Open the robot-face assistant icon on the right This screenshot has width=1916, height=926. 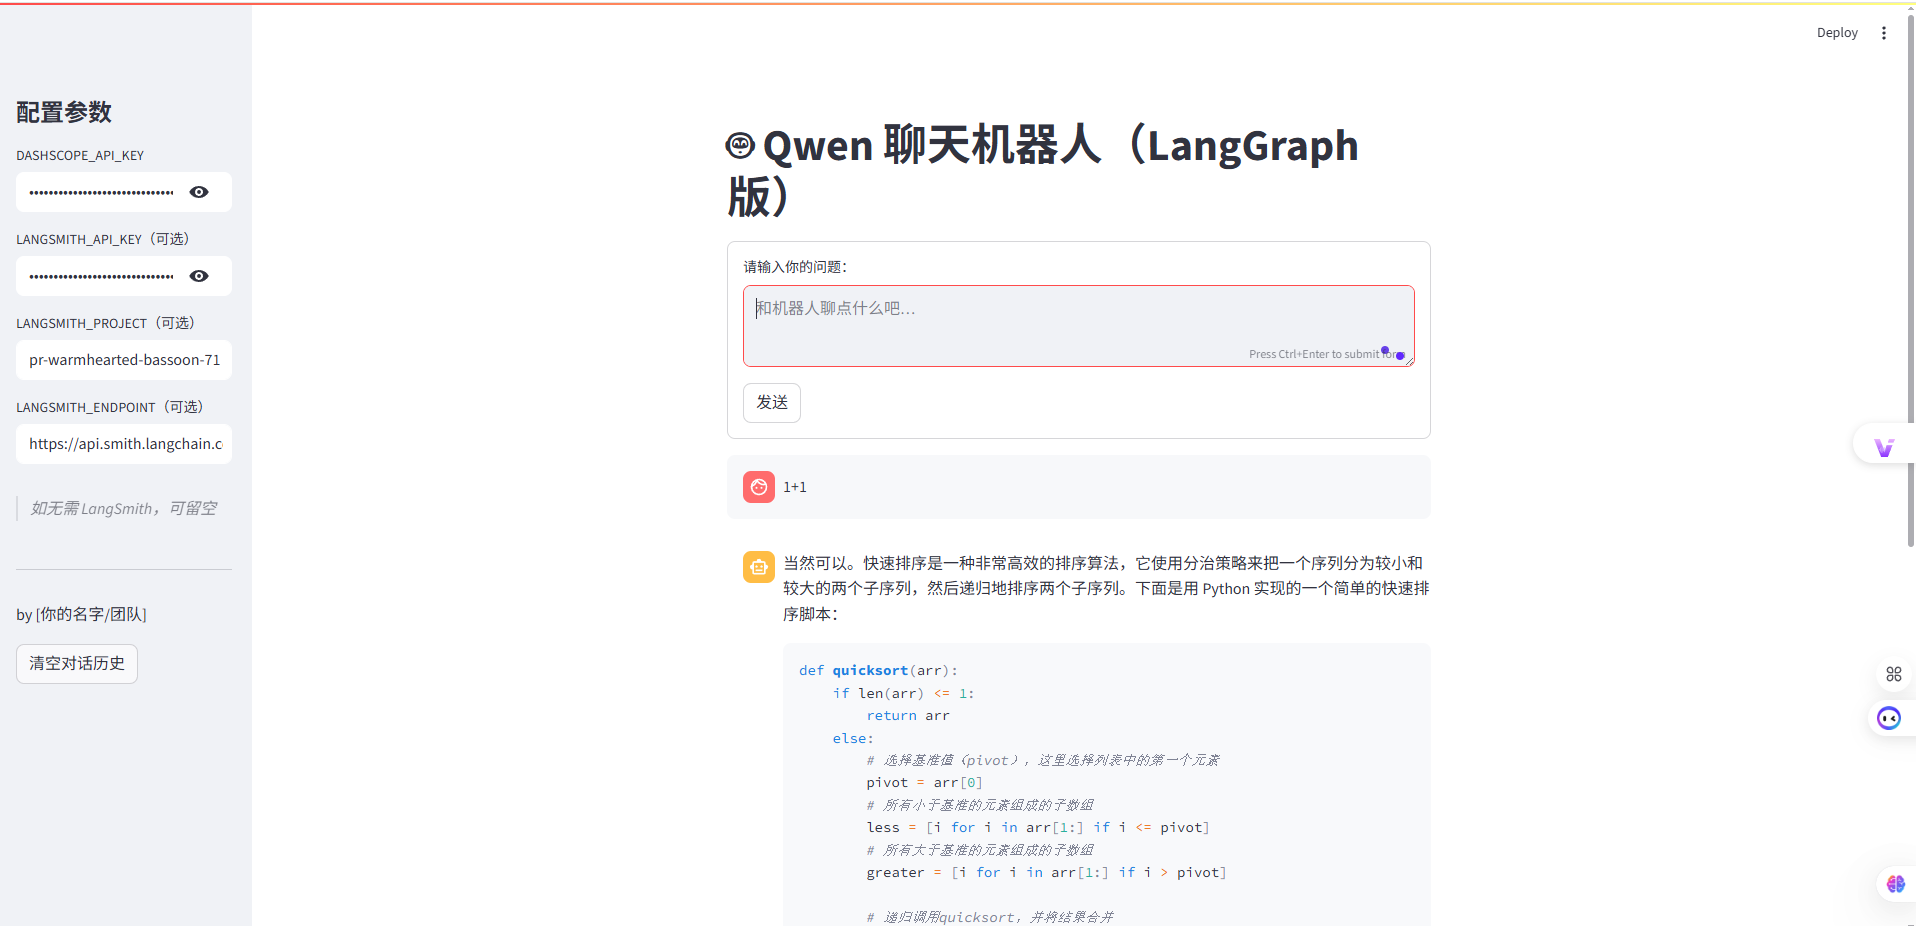1889,718
